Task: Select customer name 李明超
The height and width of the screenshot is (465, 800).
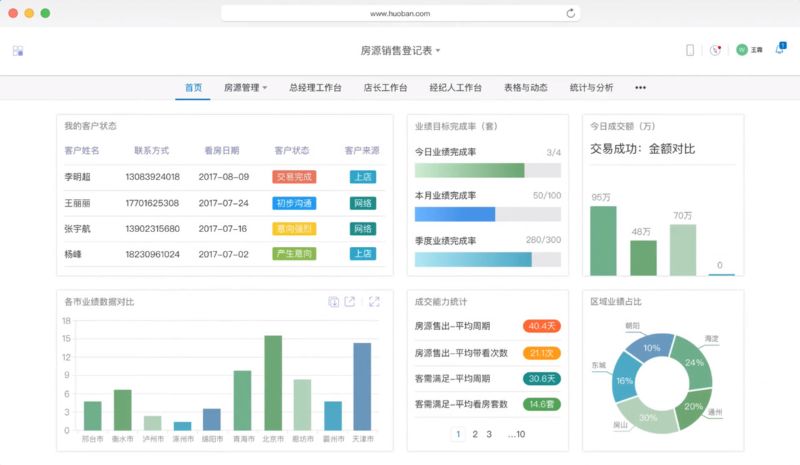Action: 77,177
